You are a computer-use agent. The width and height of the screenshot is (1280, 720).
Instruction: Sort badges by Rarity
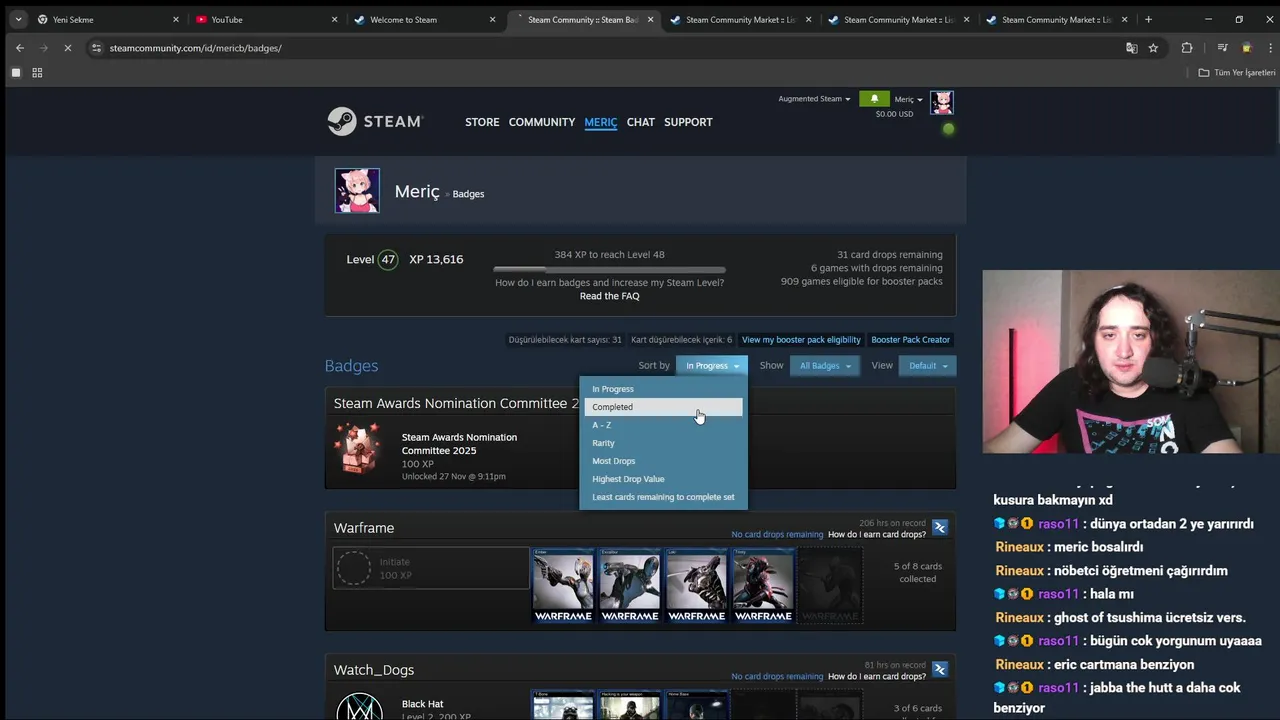[663, 443]
